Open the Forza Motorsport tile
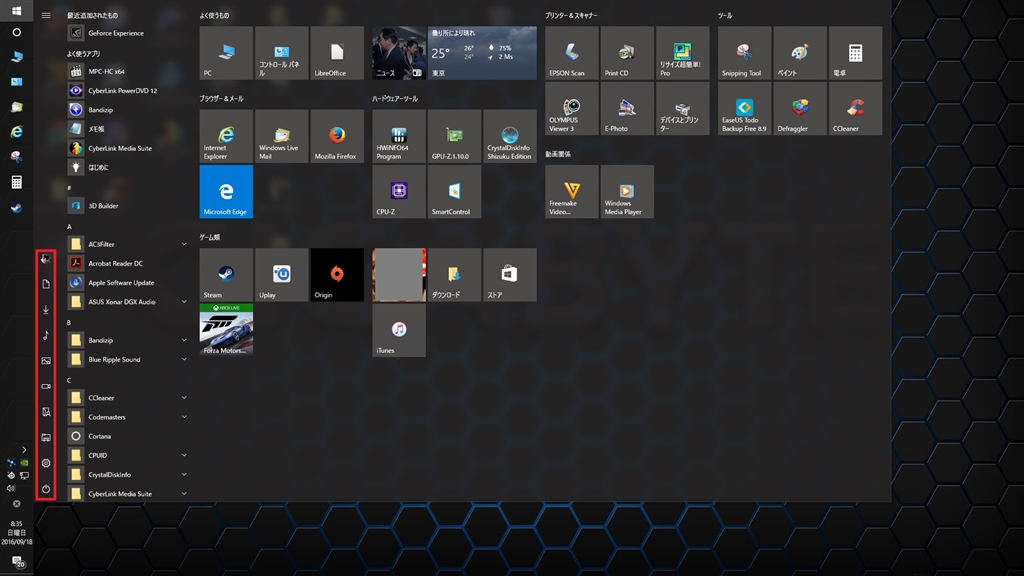1024x576 pixels. pyautogui.click(x=226, y=330)
